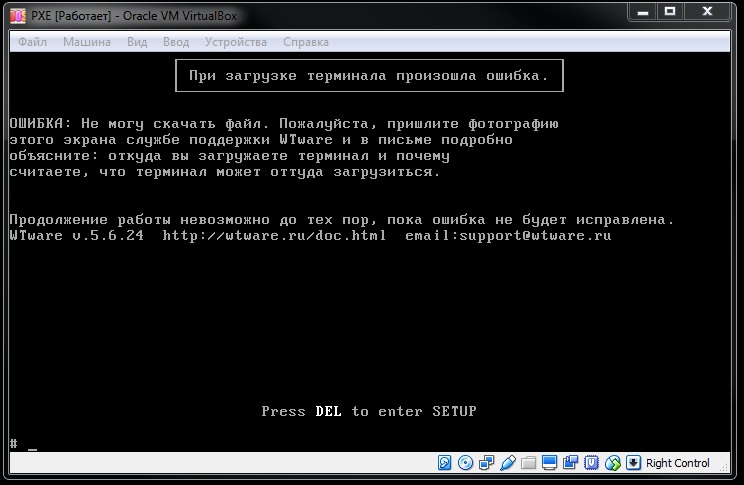Open the Устройства menu
744x485 pixels.
[x=235, y=42]
